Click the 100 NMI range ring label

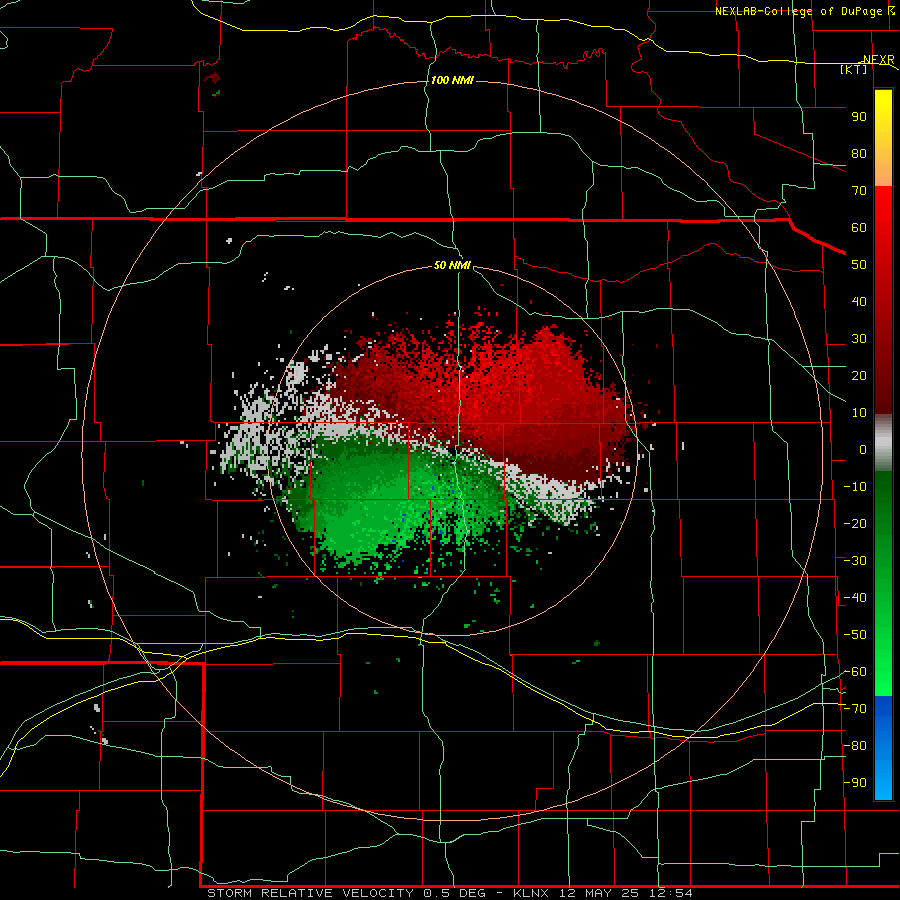452,80
